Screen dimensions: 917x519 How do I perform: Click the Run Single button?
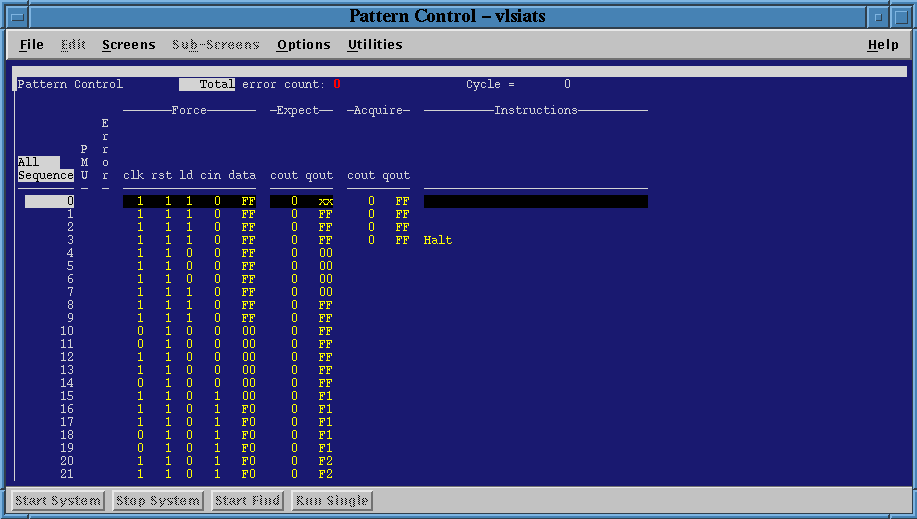click(332, 501)
